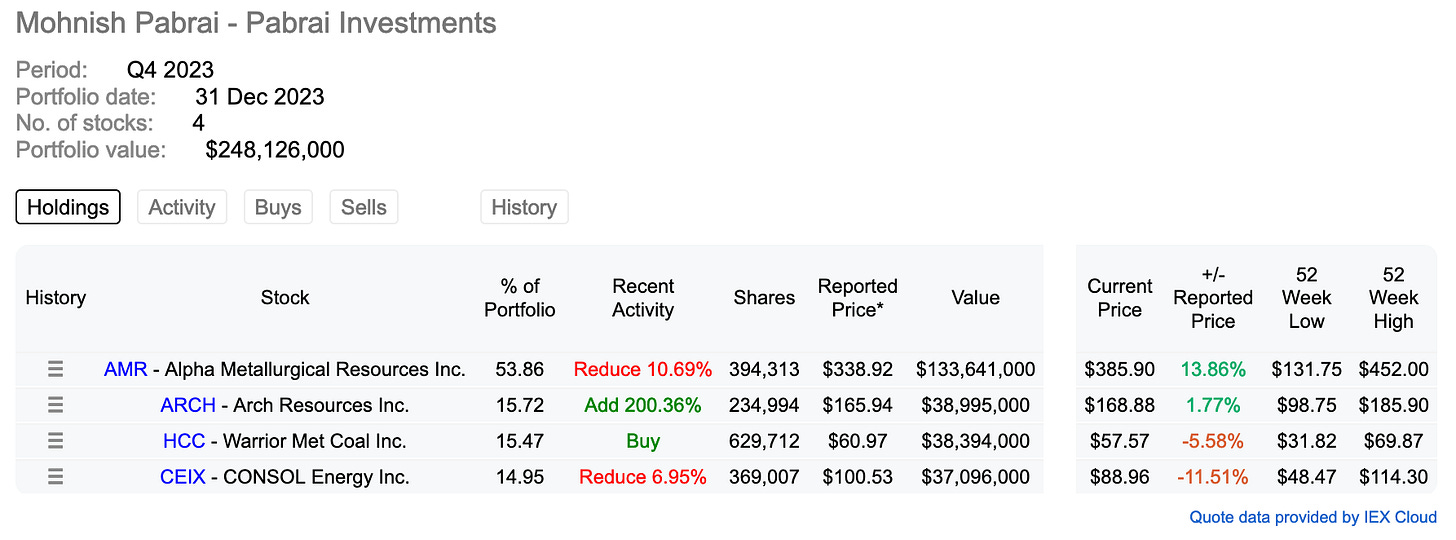Click portfolio value $248,126,000
The image size is (1456, 540).
tap(275, 151)
